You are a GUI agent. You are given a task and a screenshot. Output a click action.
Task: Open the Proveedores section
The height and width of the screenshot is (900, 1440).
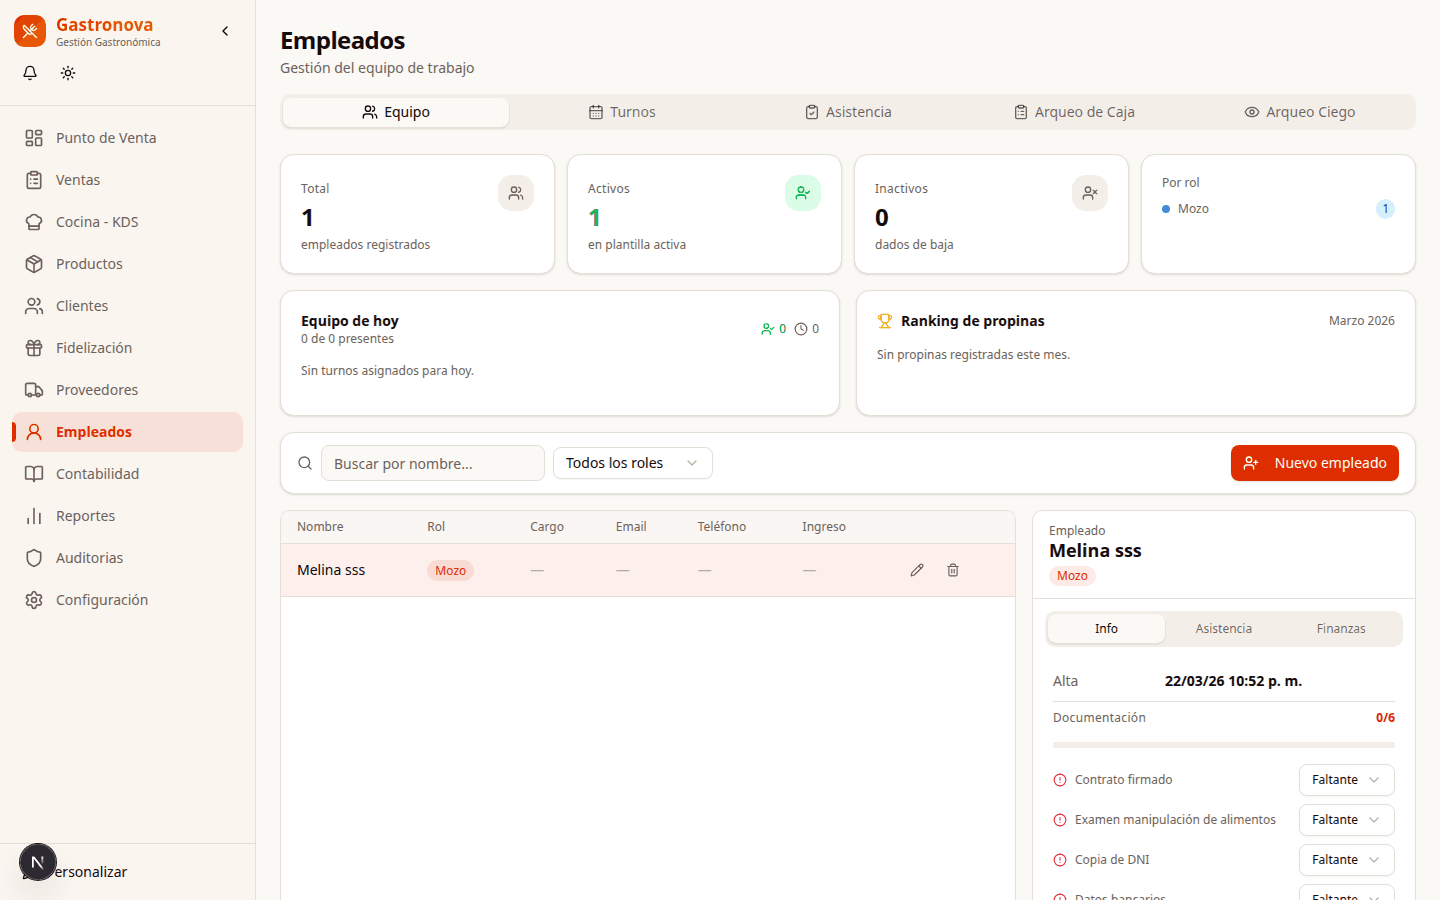pos(97,390)
